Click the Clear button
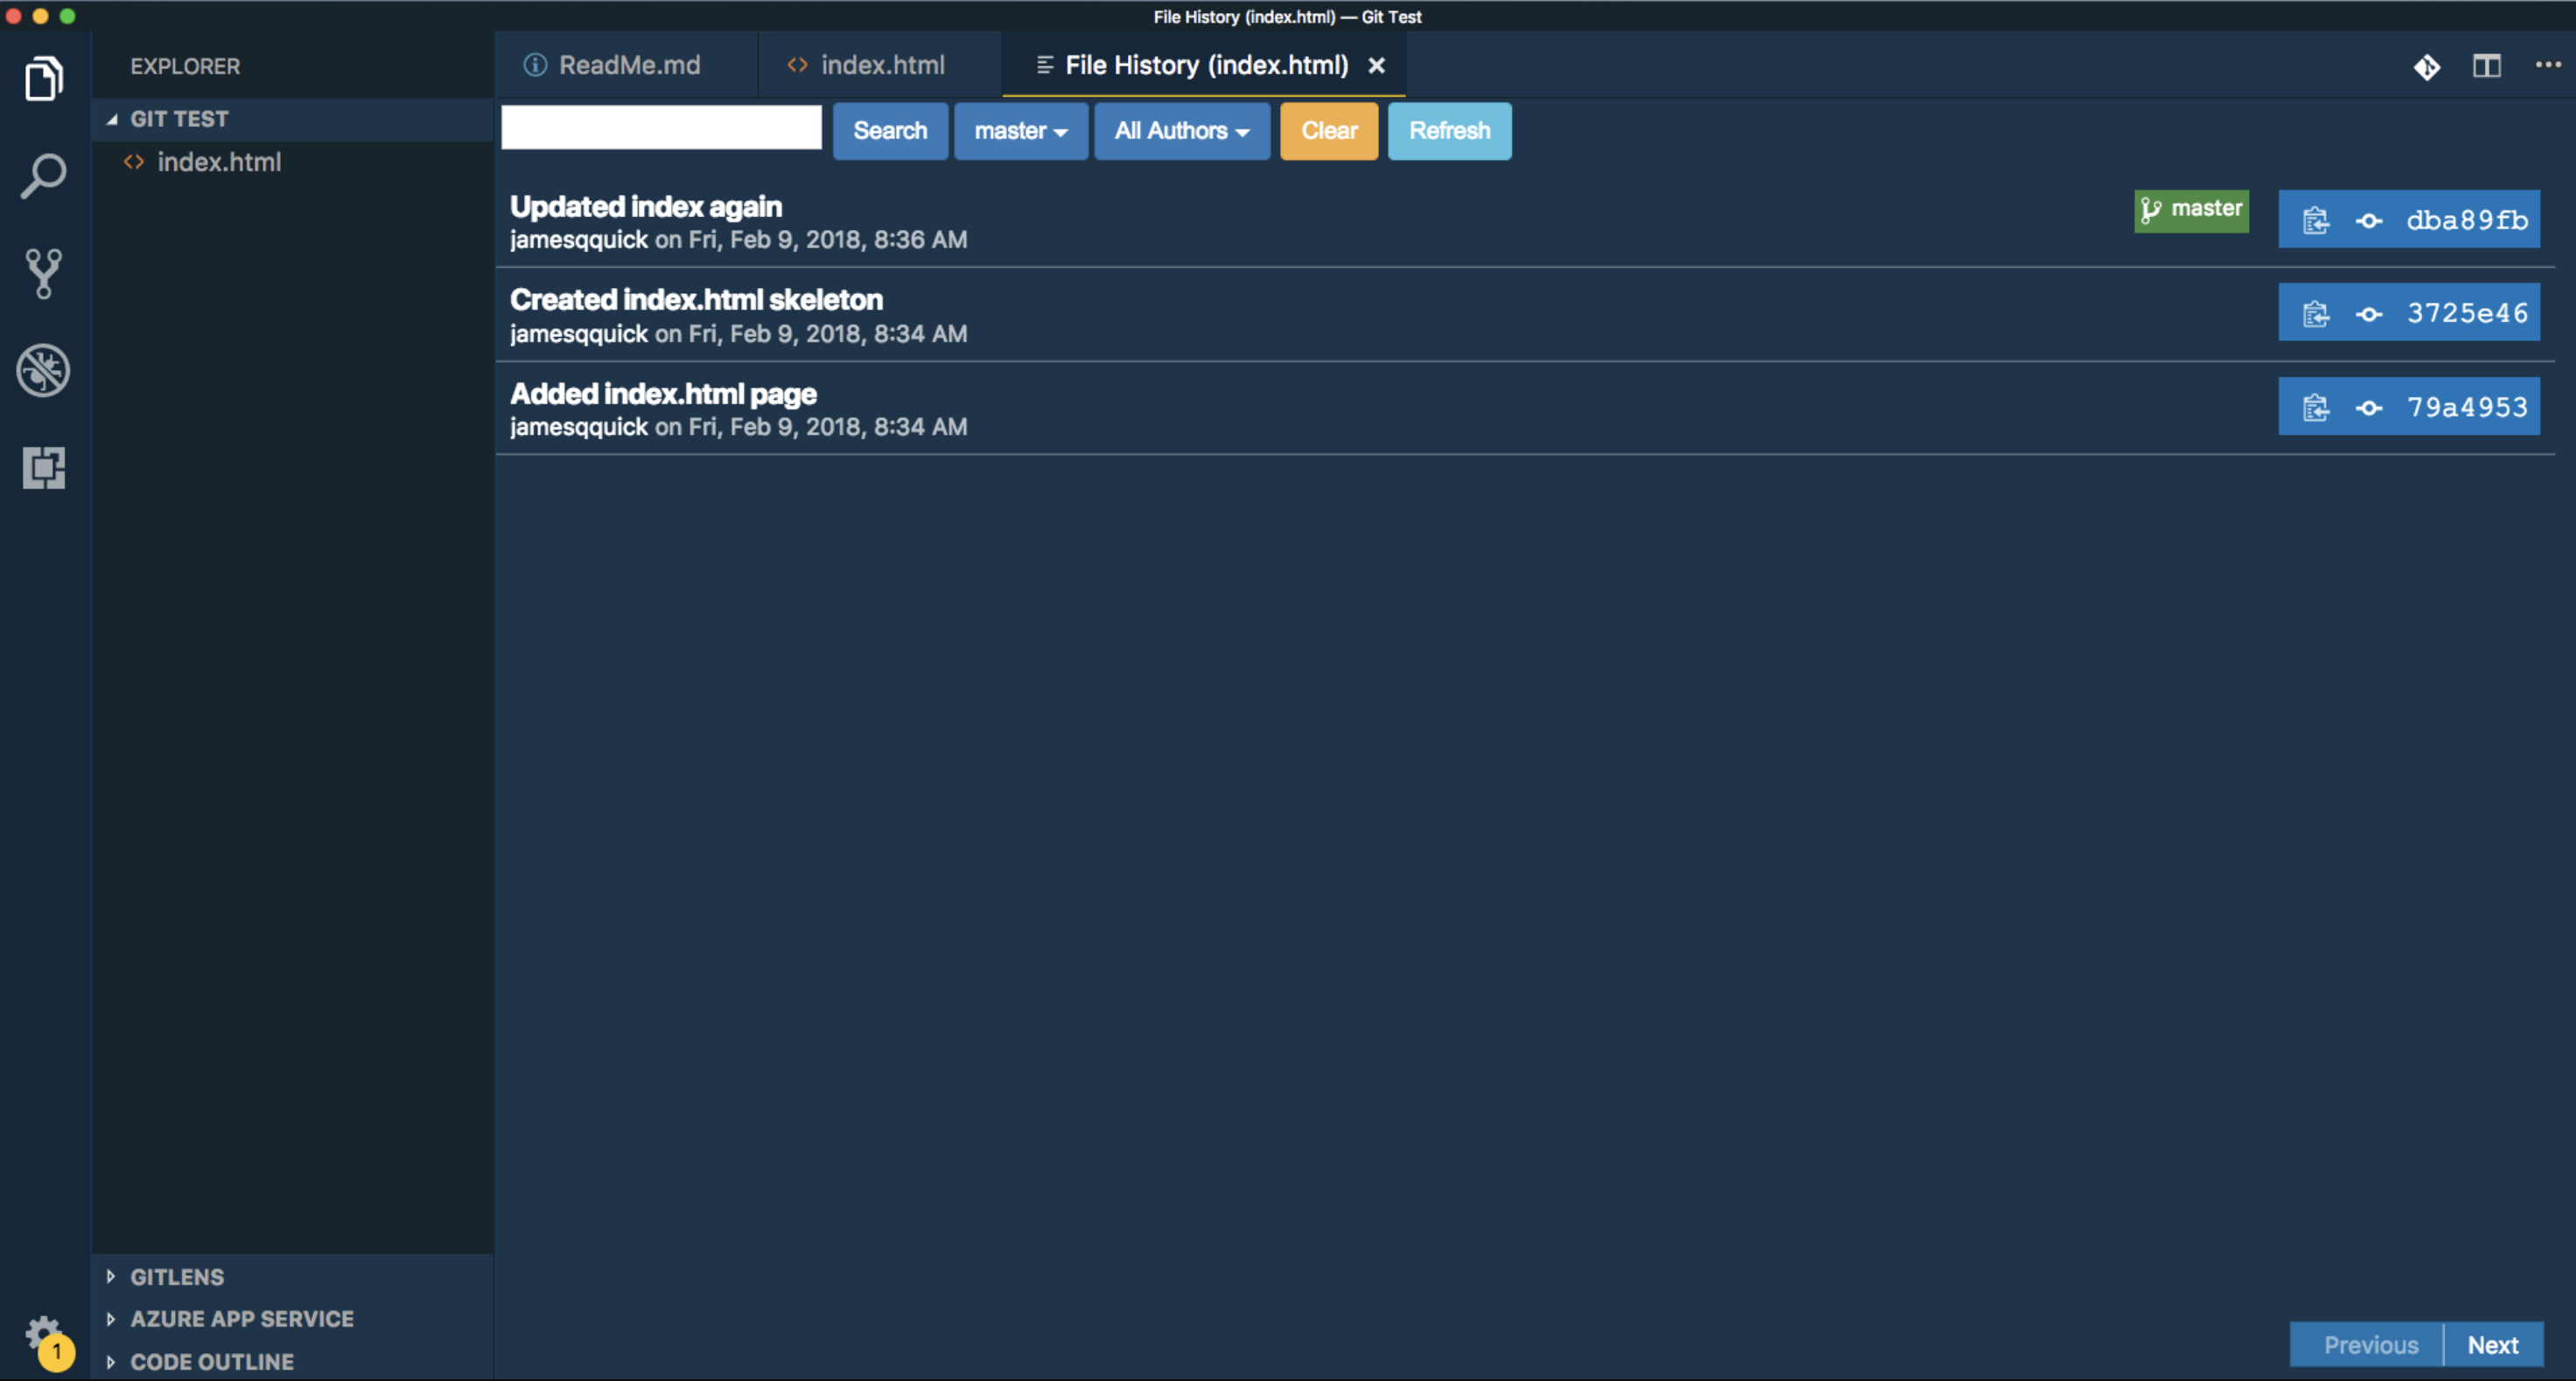The image size is (2576, 1381). click(x=1329, y=130)
